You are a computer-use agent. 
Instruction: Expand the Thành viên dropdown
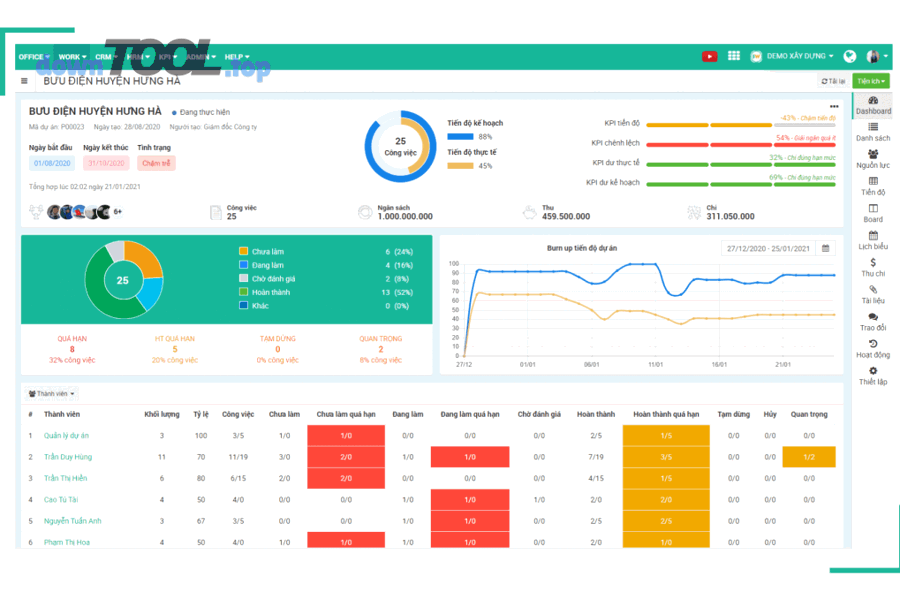coord(52,394)
